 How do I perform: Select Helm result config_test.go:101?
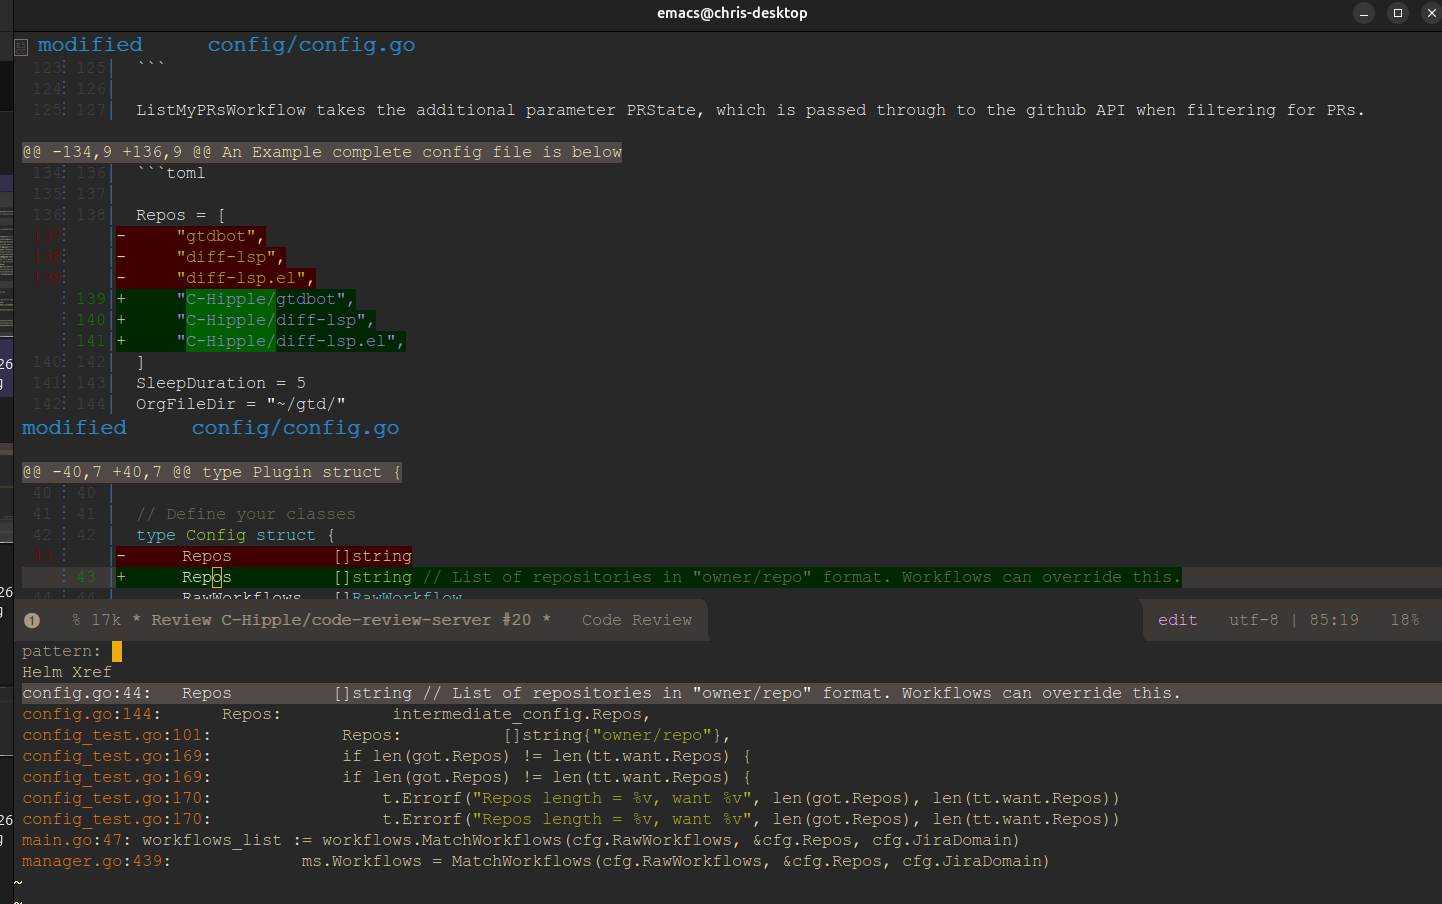click(x=376, y=735)
